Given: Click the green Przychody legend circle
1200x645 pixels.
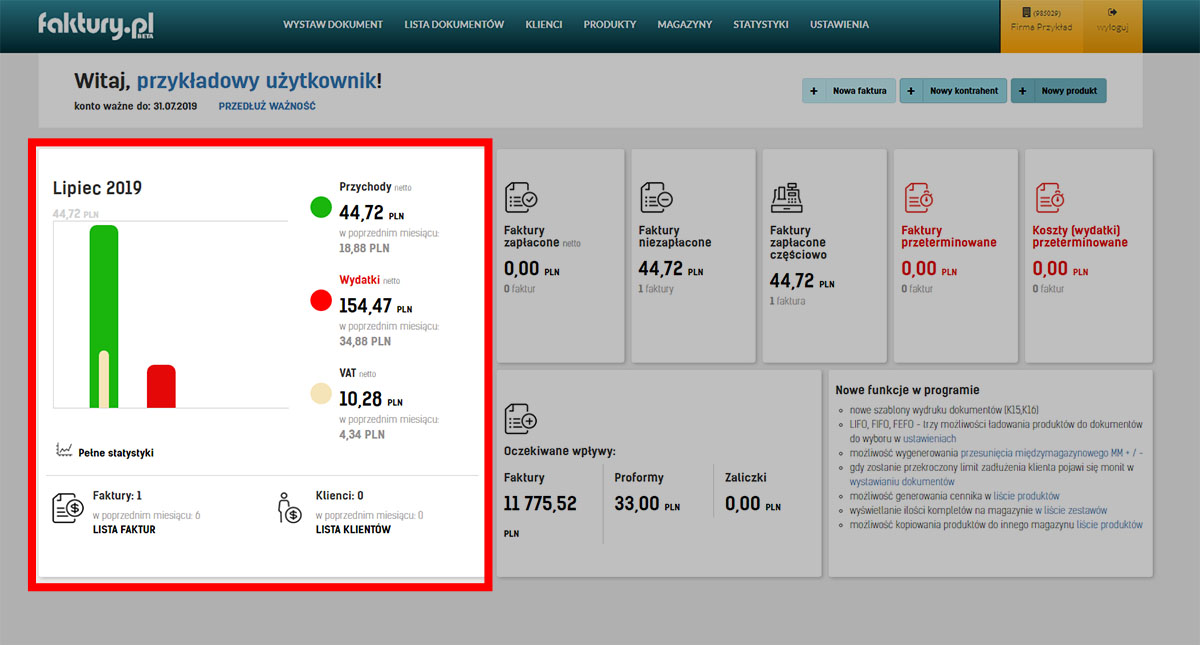Looking at the screenshot, I should click(x=321, y=207).
